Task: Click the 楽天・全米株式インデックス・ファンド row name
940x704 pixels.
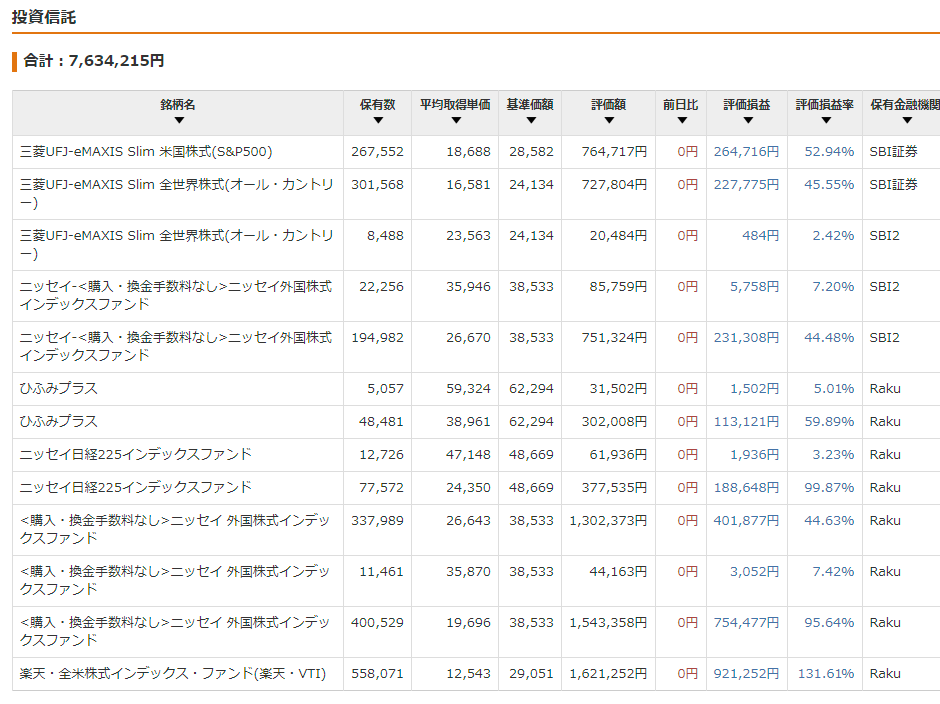Action: point(173,674)
